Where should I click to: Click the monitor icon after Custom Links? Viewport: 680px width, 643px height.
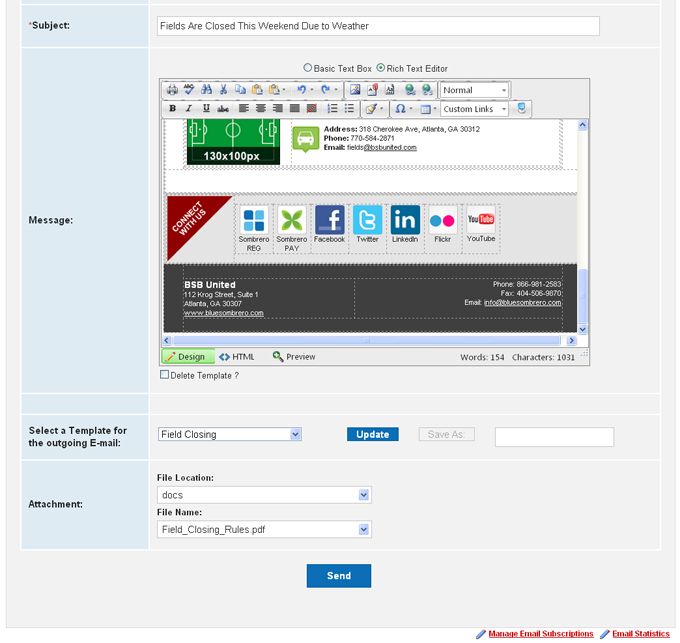point(522,108)
